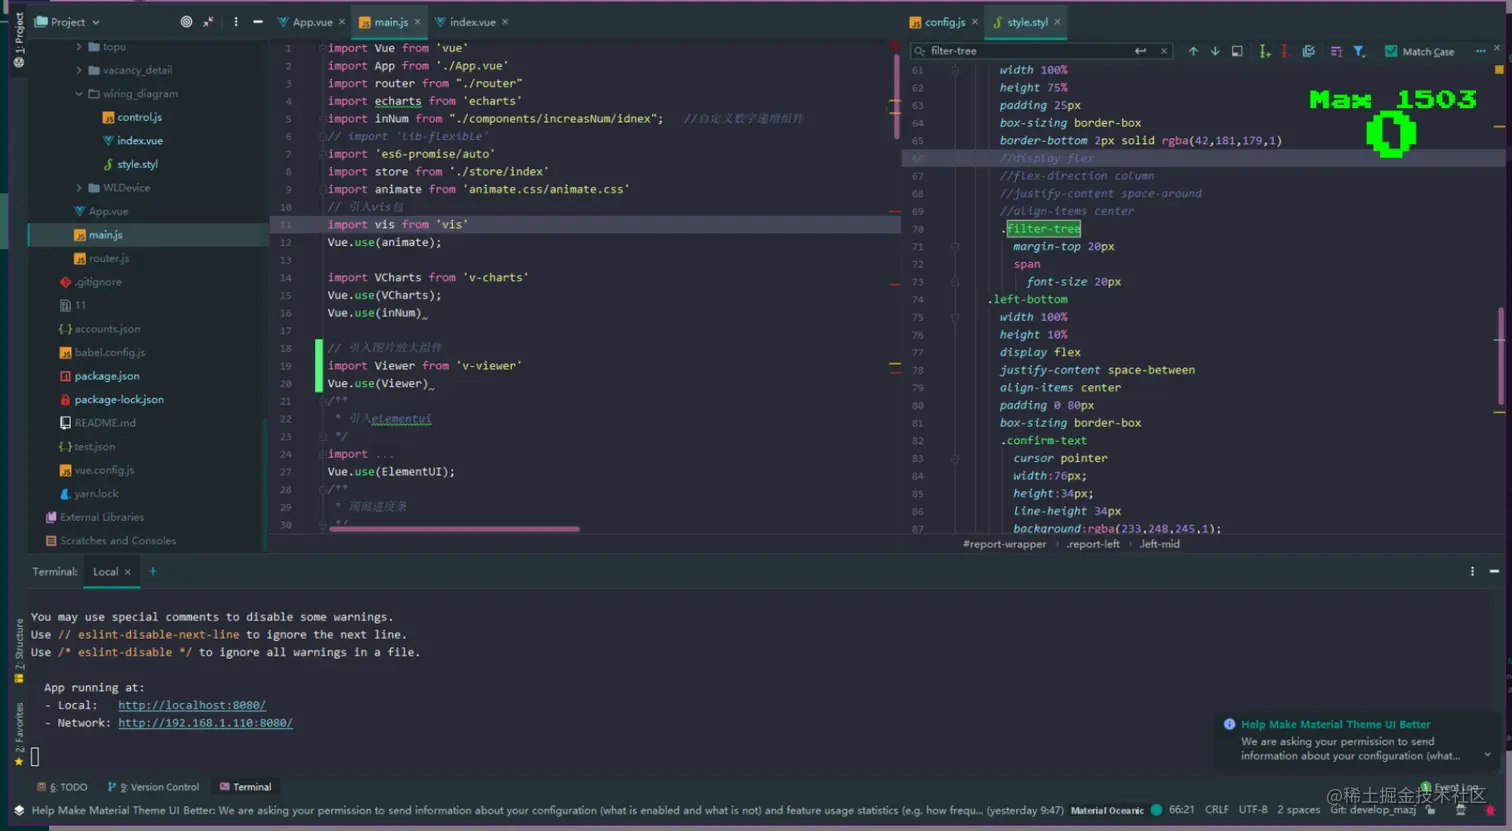
Task: Add a new terminal session tab
Action: (x=153, y=572)
